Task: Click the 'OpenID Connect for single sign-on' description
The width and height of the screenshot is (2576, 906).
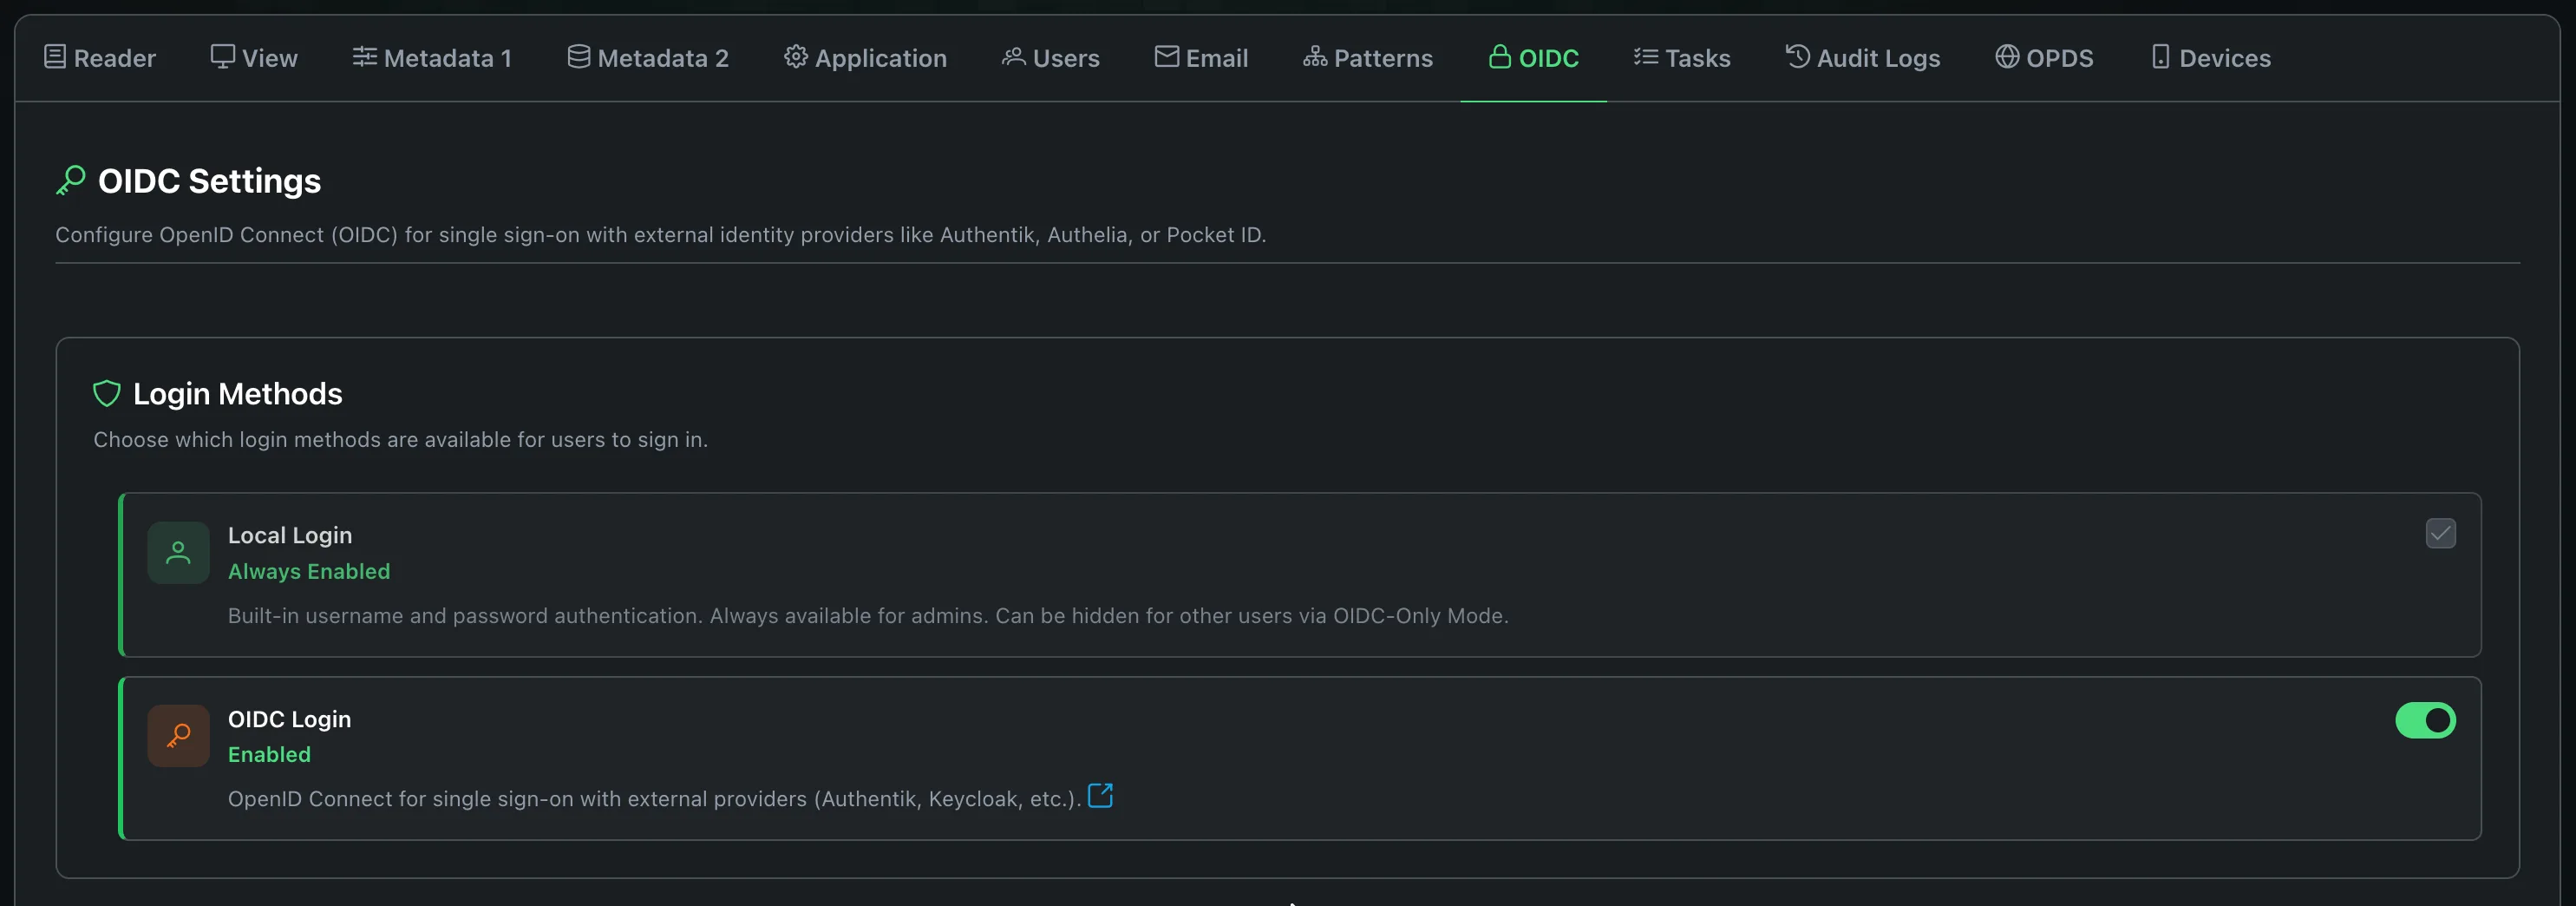Action: click(x=654, y=799)
